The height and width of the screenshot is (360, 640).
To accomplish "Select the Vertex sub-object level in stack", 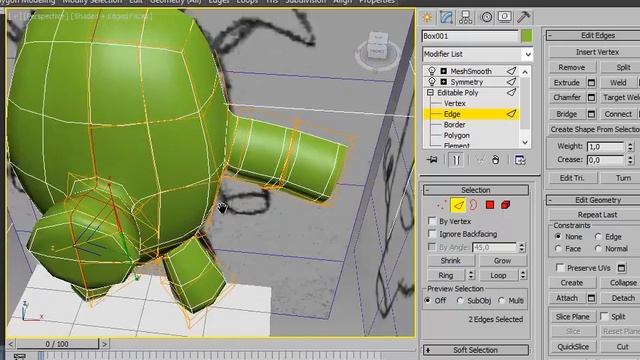I will pyautogui.click(x=455, y=103).
